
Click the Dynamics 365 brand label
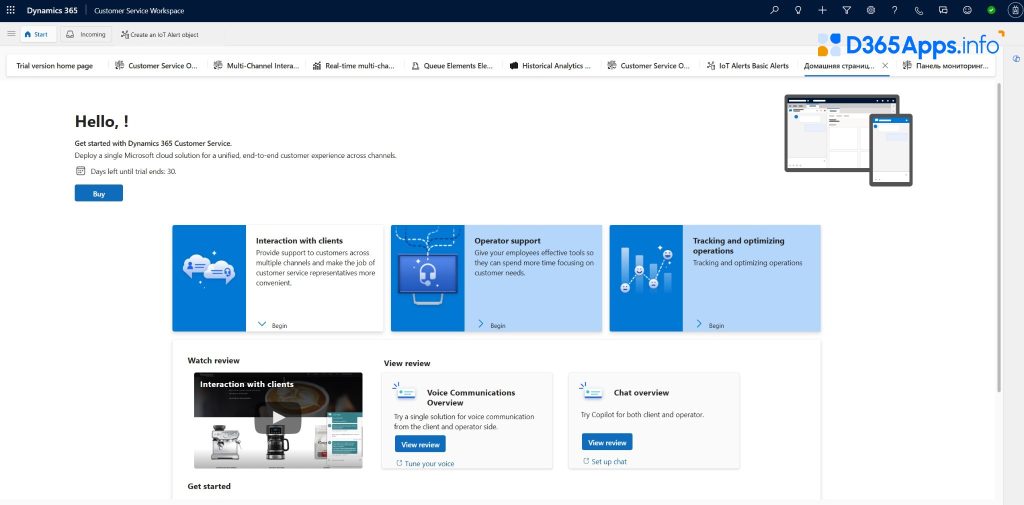[x=52, y=10]
